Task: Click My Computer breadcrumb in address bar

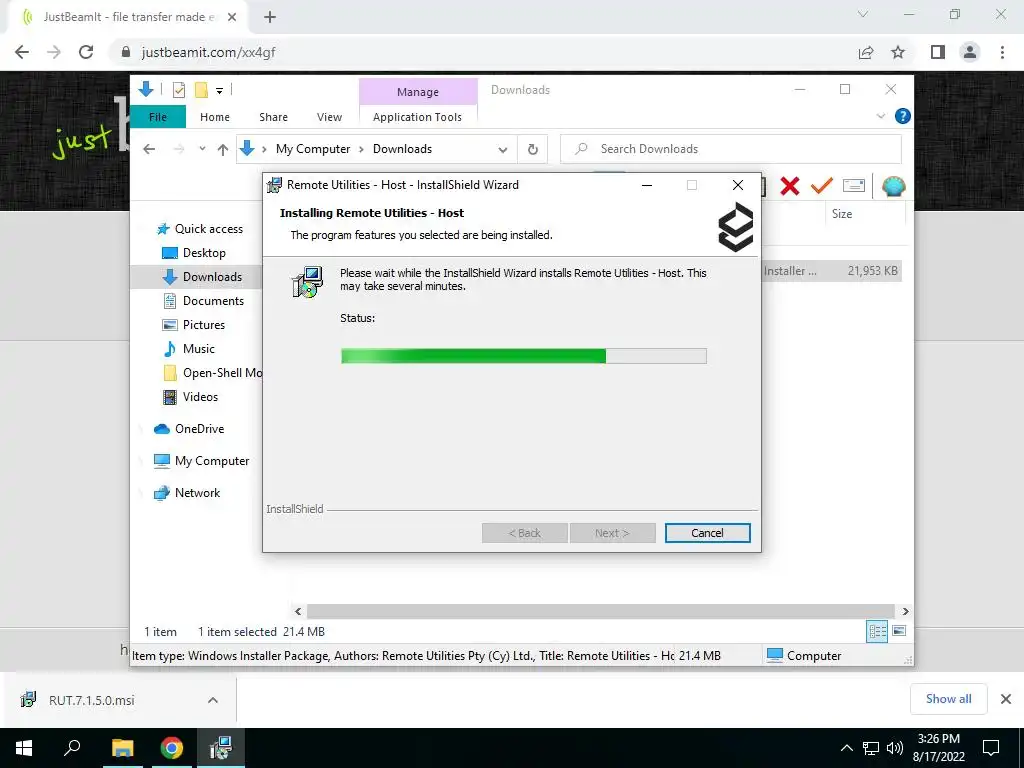Action: [313, 149]
